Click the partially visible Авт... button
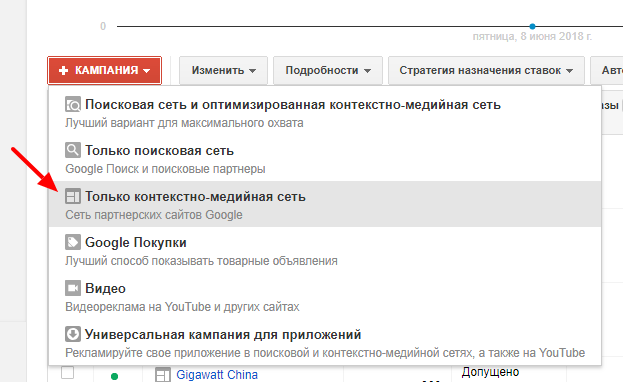 (607, 70)
